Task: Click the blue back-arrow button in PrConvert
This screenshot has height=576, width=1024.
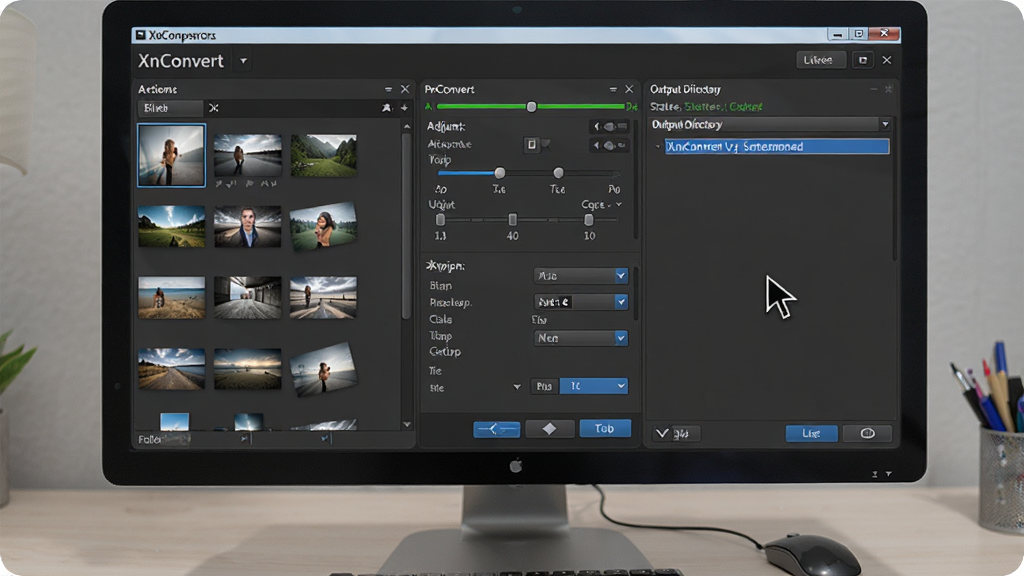Action: [x=496, y=429]
